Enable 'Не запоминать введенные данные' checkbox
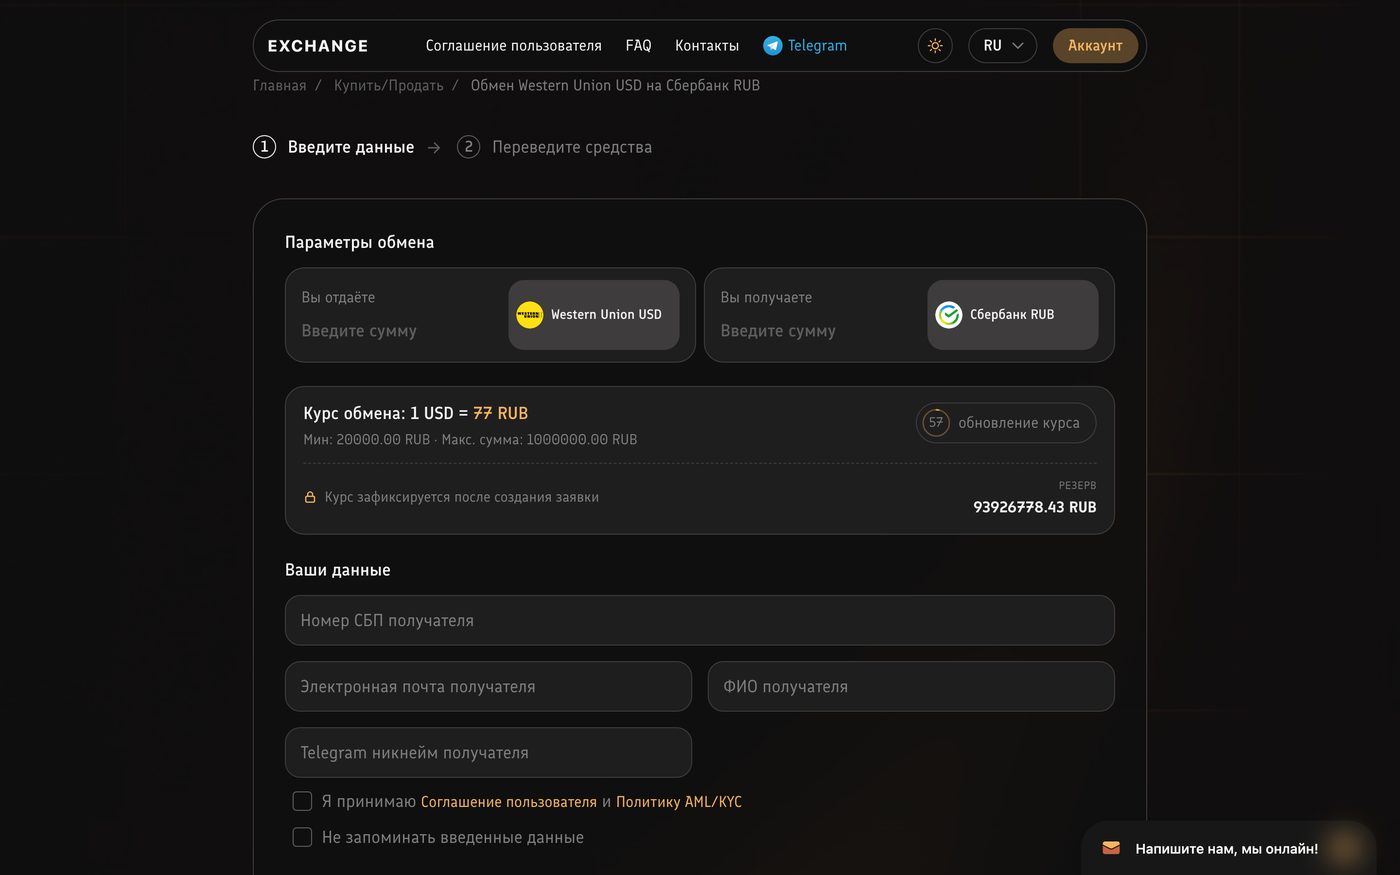 [x=302, y=837]
